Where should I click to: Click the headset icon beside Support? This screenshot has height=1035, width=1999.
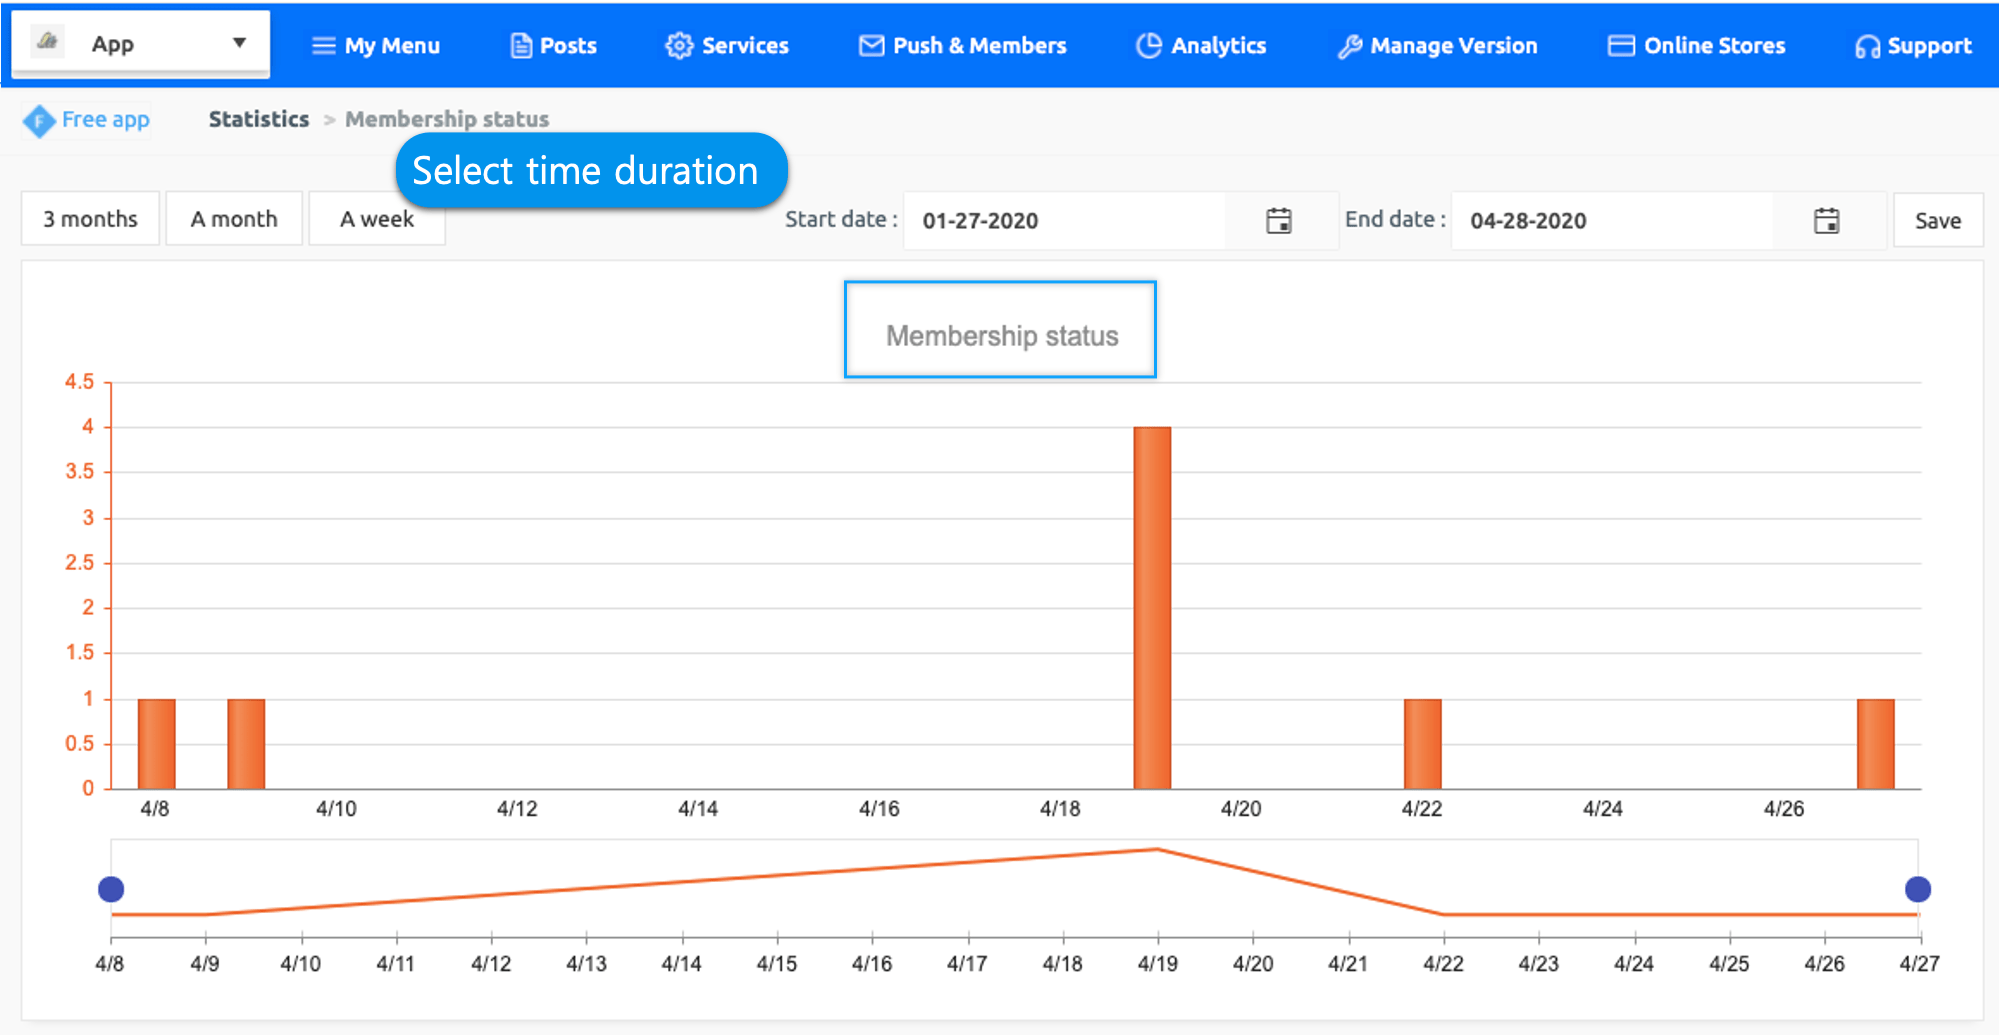1866,47
